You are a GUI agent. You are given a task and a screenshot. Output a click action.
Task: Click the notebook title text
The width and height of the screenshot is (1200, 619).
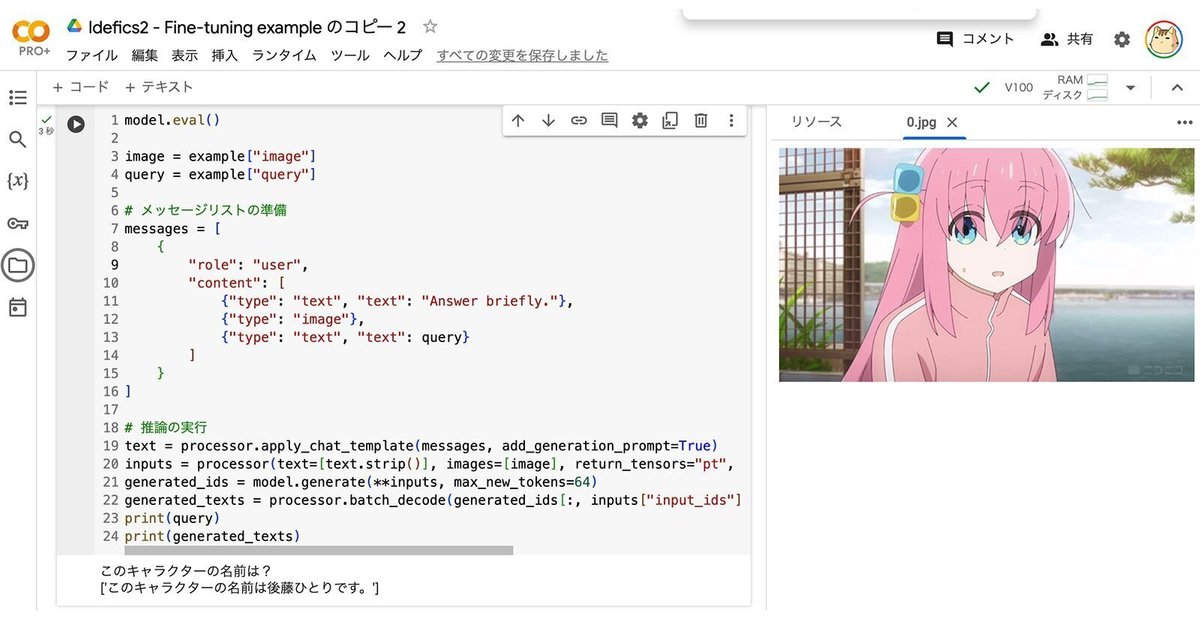[247, 27]
